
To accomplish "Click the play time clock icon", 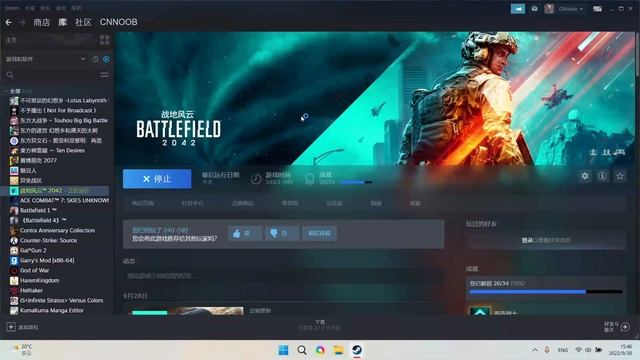I will tap(256, 179).
